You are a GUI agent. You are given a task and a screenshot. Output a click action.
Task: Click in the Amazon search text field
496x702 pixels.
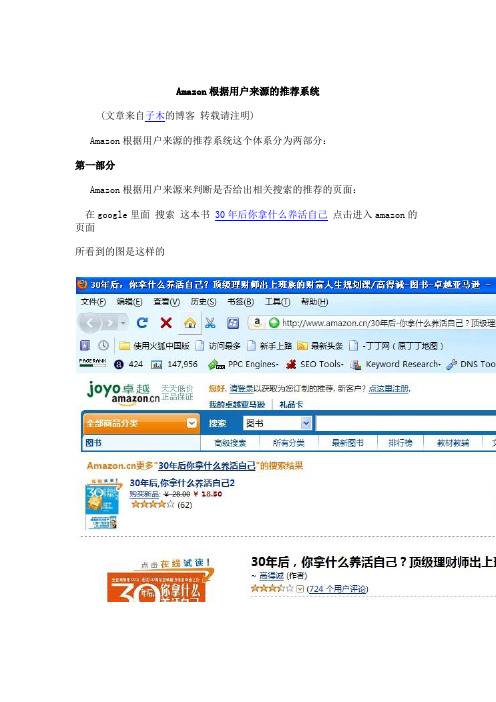[406, 423]
